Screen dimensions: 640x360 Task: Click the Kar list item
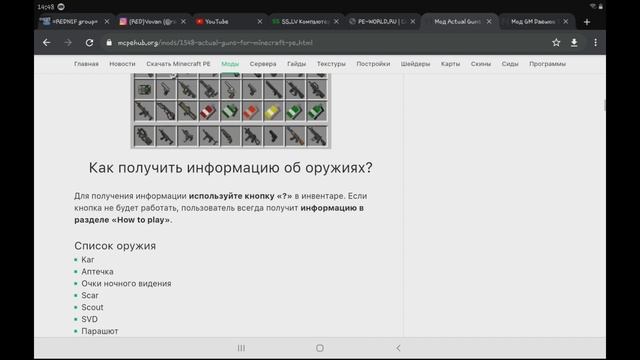[88, 260]
